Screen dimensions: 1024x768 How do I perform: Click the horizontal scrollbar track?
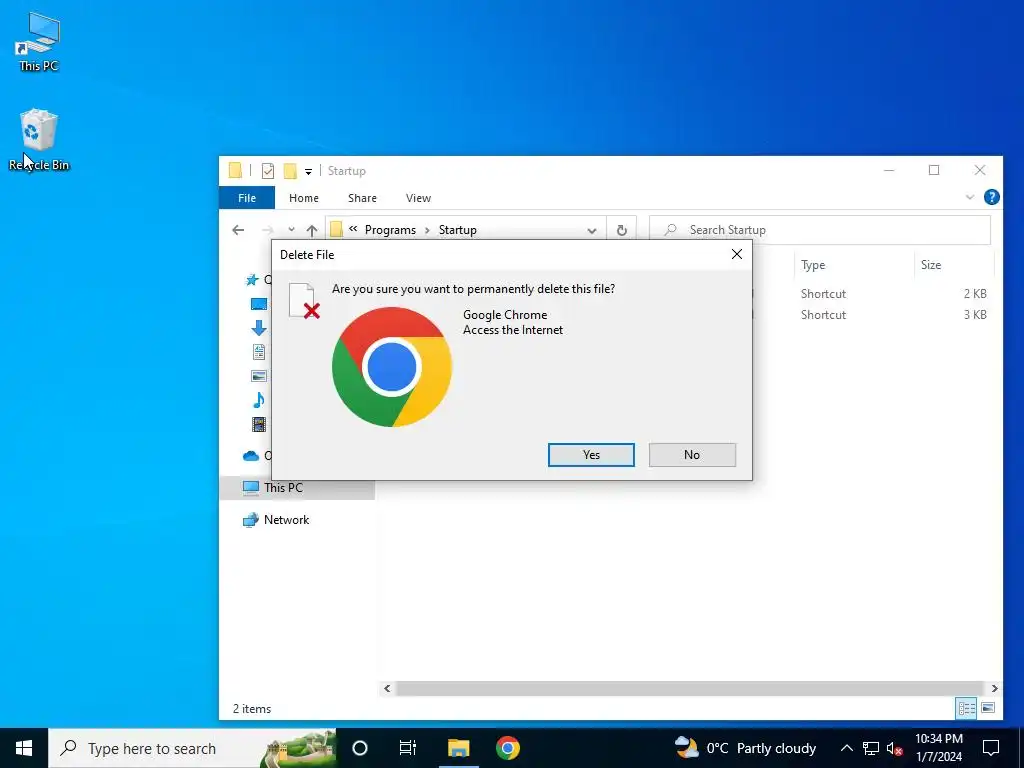coord(690,688)
